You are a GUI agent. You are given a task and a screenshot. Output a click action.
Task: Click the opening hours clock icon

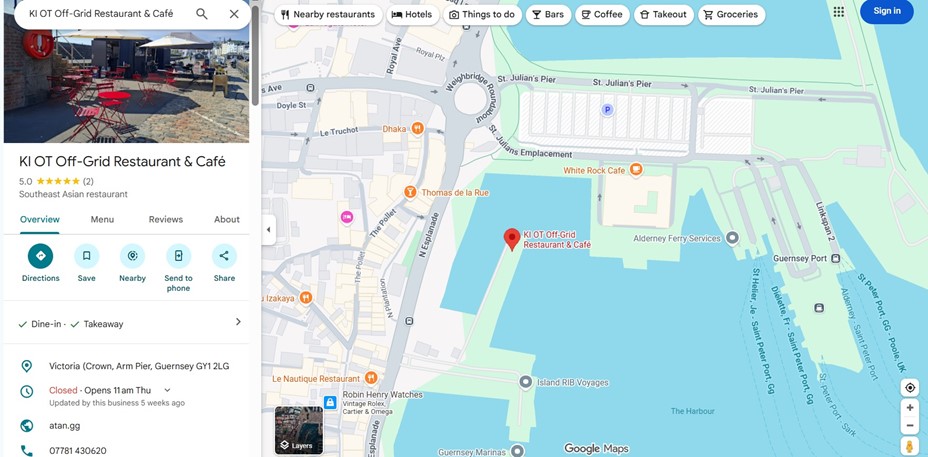pyautogui.click(x=26, y=391)
